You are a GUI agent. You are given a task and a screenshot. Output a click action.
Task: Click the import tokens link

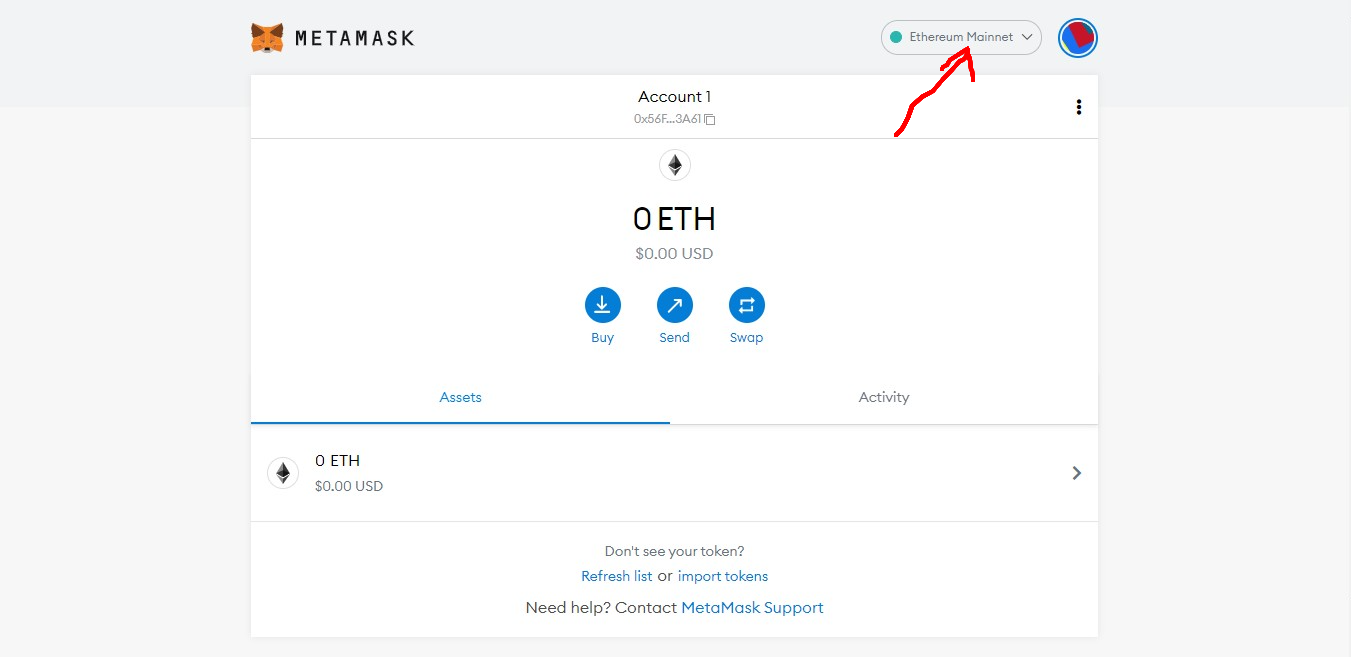(723, 576)
